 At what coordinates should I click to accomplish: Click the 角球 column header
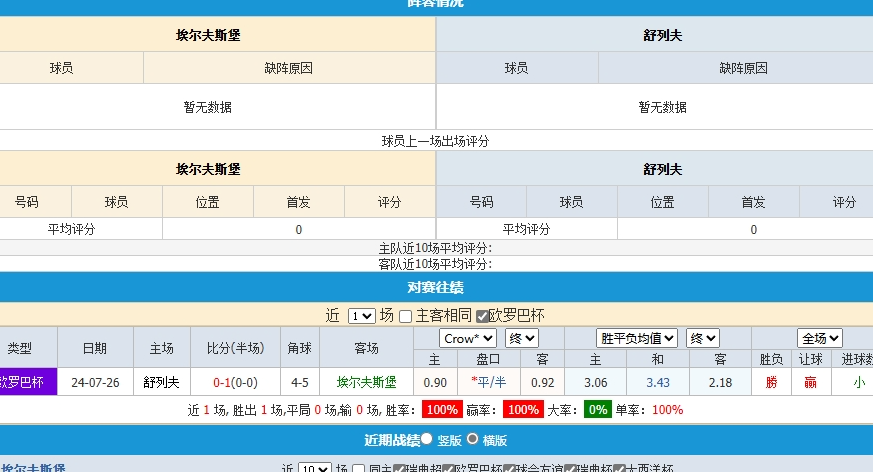(300, 348)
